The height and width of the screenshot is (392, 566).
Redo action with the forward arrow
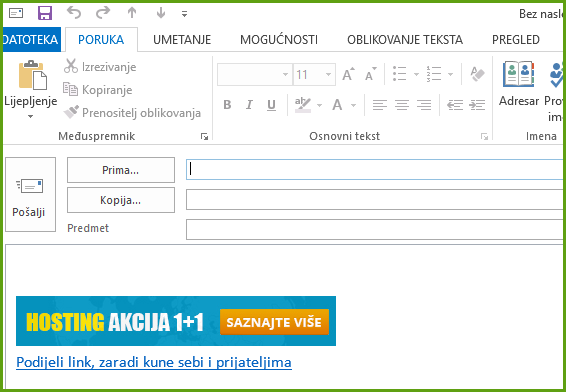103,13
